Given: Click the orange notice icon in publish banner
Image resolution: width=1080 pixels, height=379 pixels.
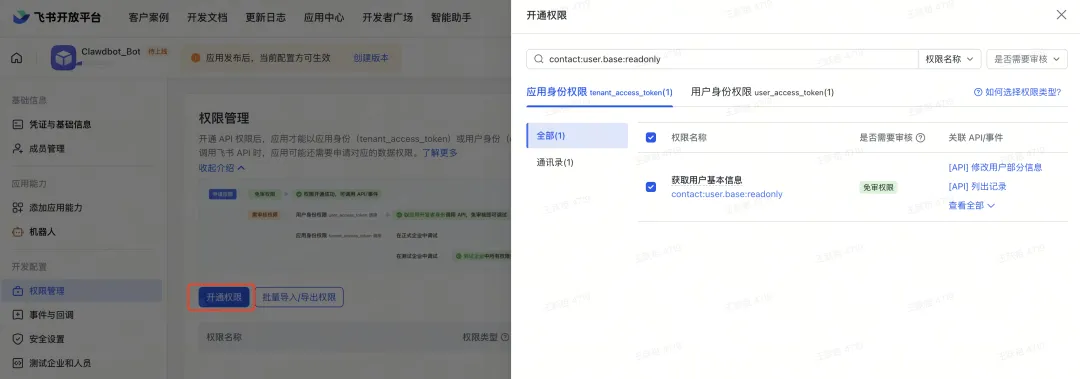Looking at the screenshot, I should (196, 58).
